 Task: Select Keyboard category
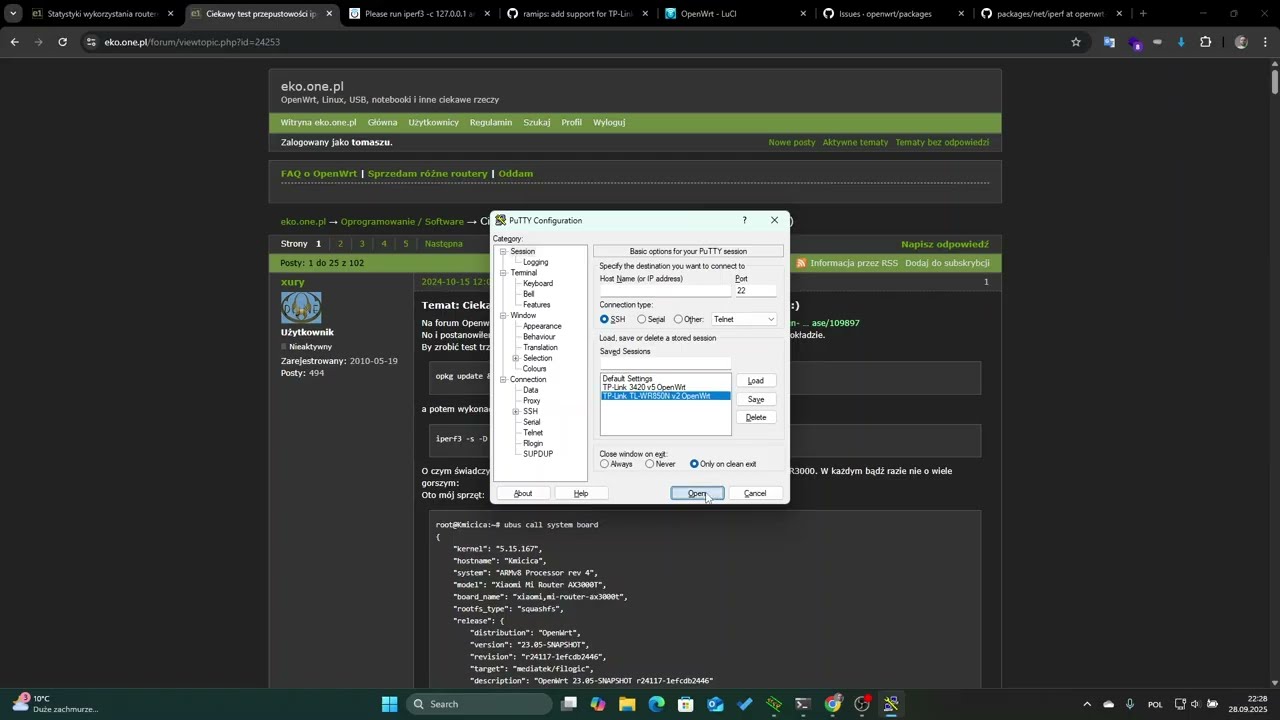click(537, 283)
